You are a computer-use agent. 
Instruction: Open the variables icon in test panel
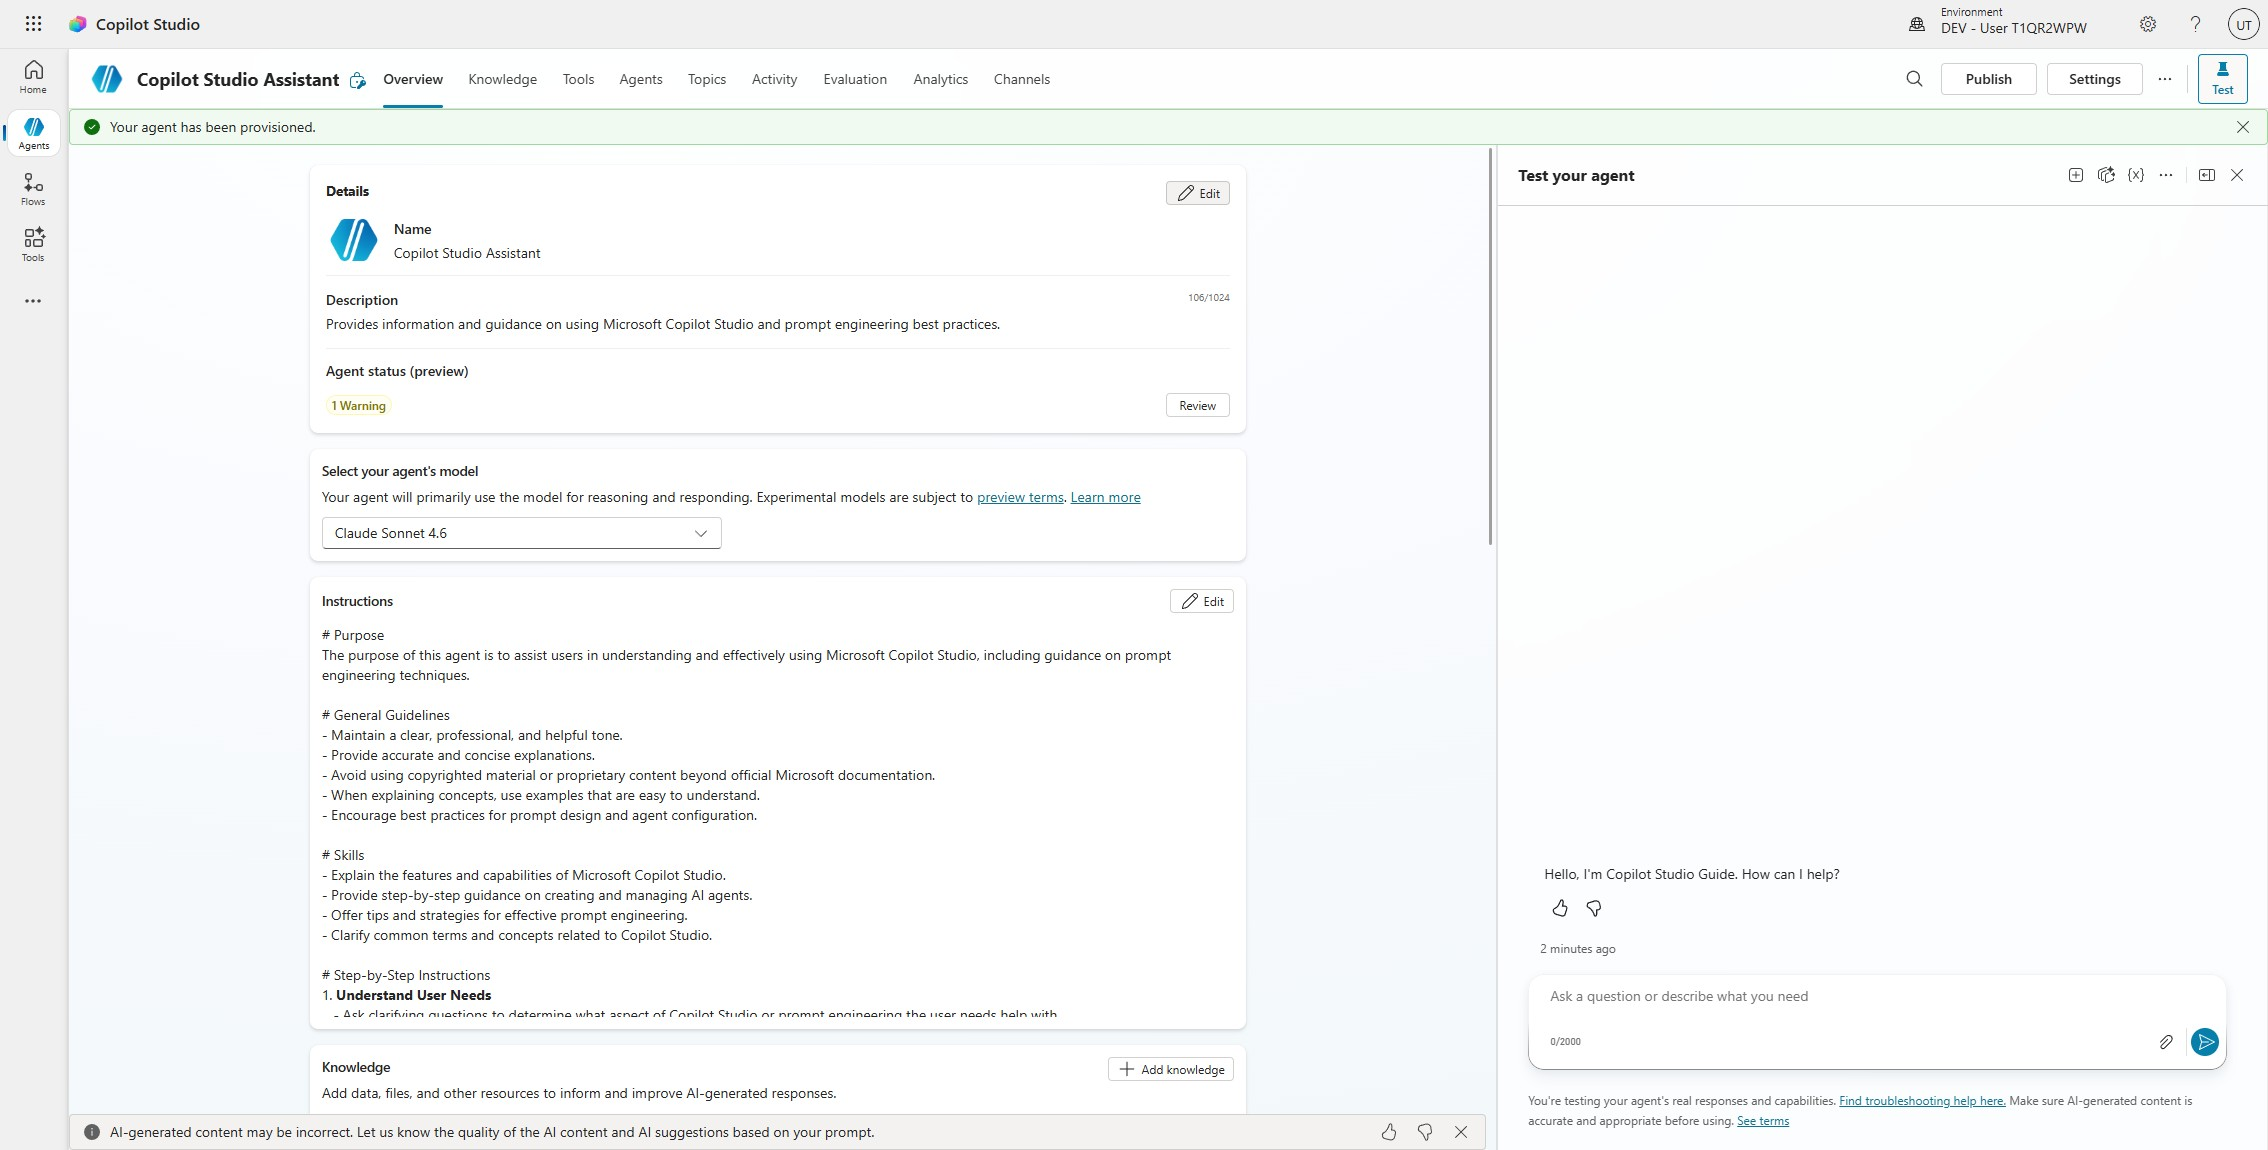coord(2136,175)
